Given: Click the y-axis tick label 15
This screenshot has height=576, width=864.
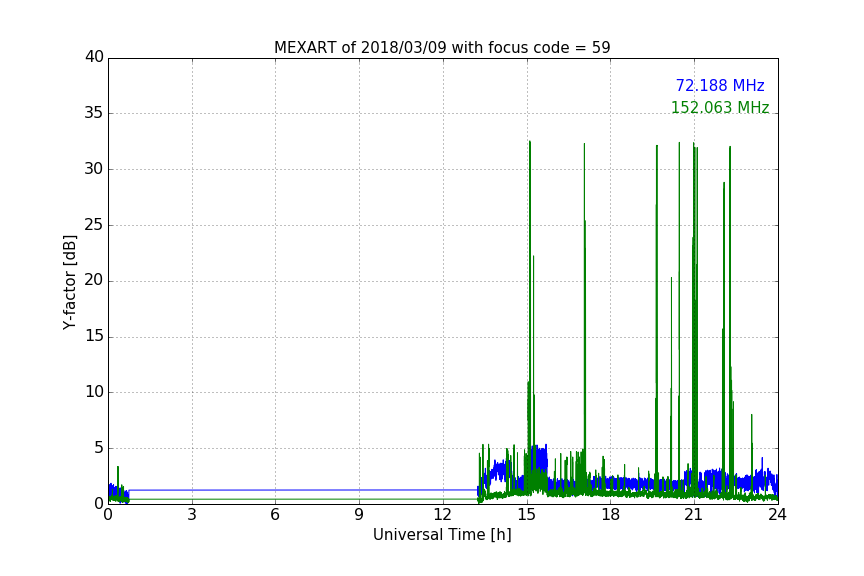Looking at the screenshot, I should pos(94,336).
